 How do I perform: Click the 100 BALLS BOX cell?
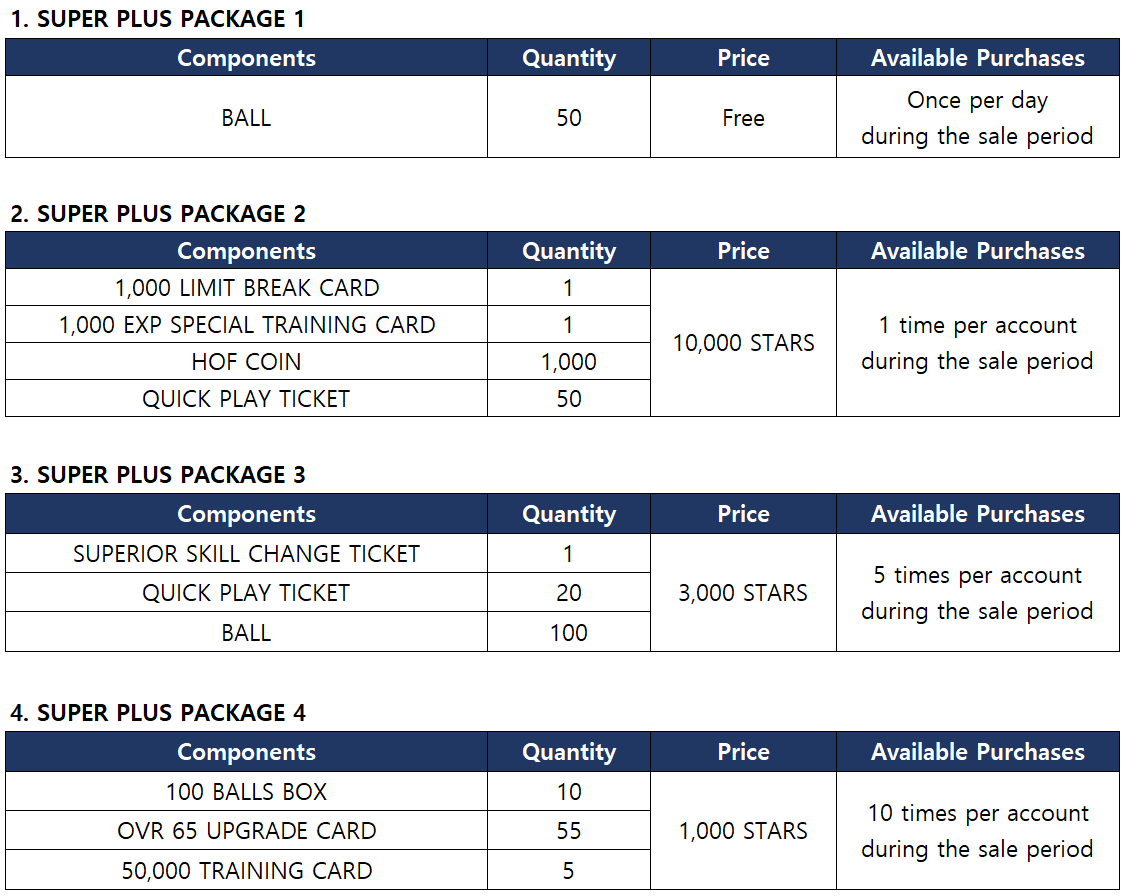(246, 792)
